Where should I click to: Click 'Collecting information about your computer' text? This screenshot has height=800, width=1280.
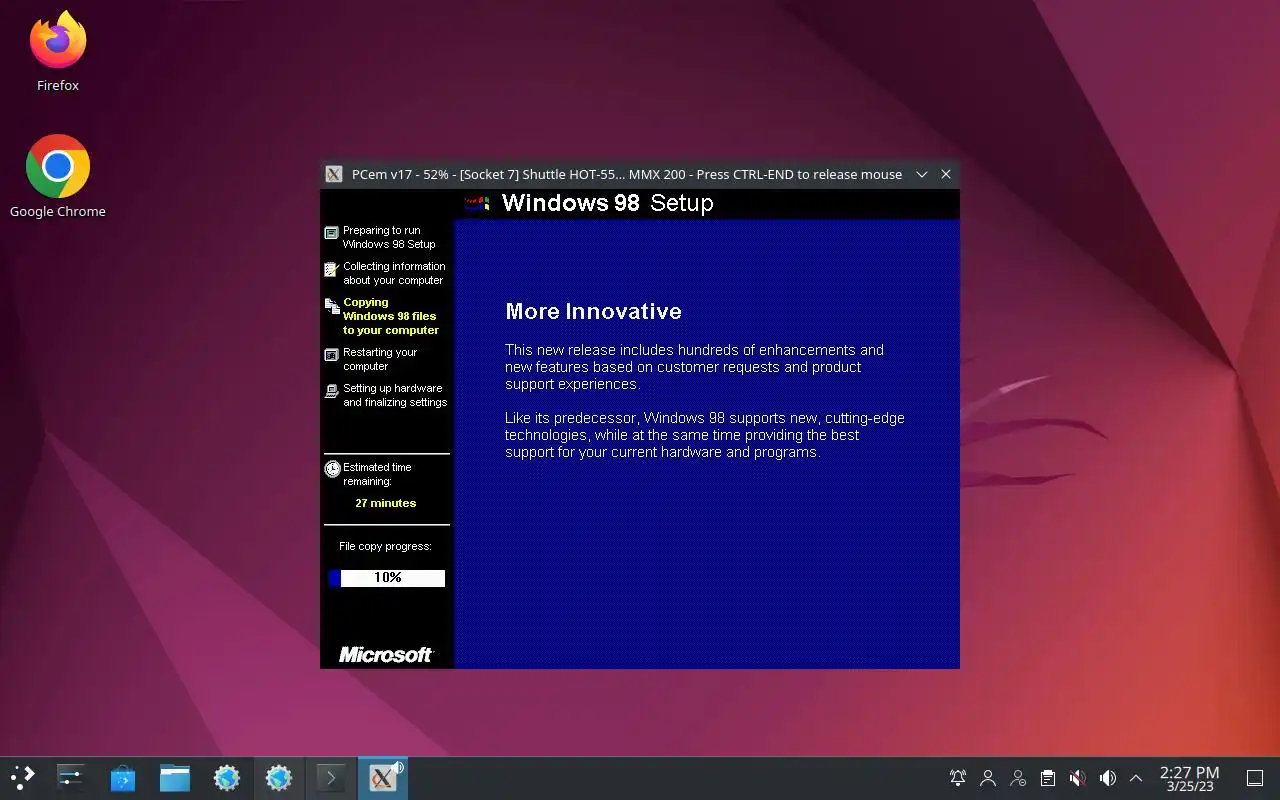394,273
